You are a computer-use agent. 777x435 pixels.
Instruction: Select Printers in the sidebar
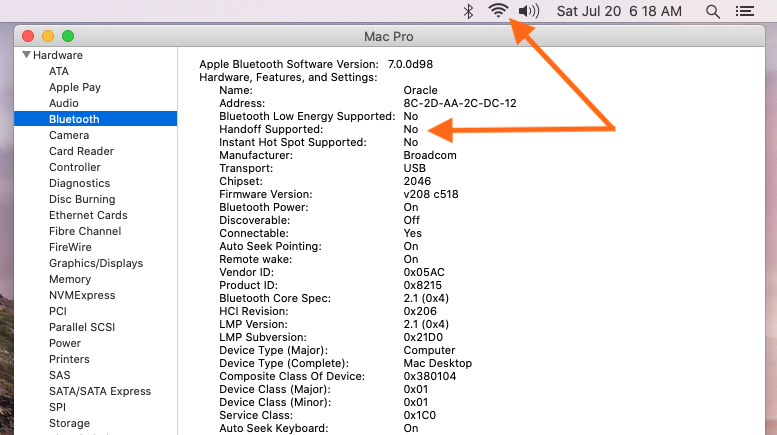click(x=69, y=359)
